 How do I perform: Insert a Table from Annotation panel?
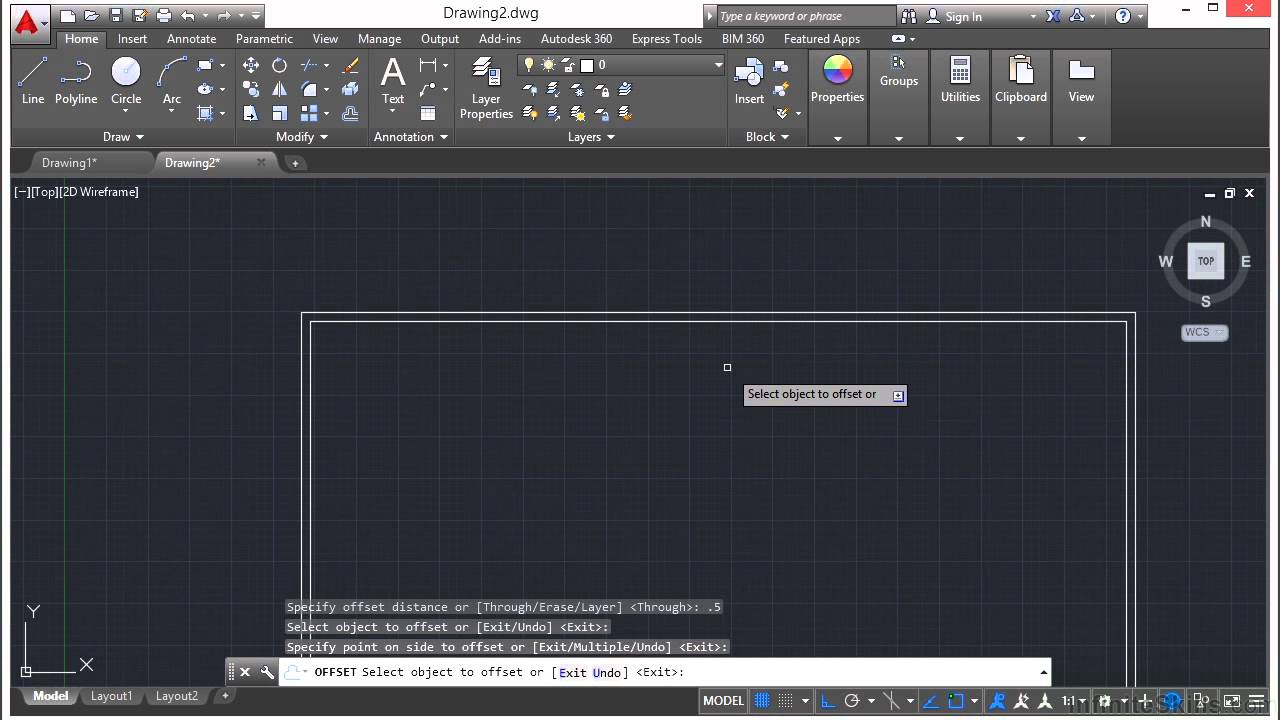coord(428,113)
